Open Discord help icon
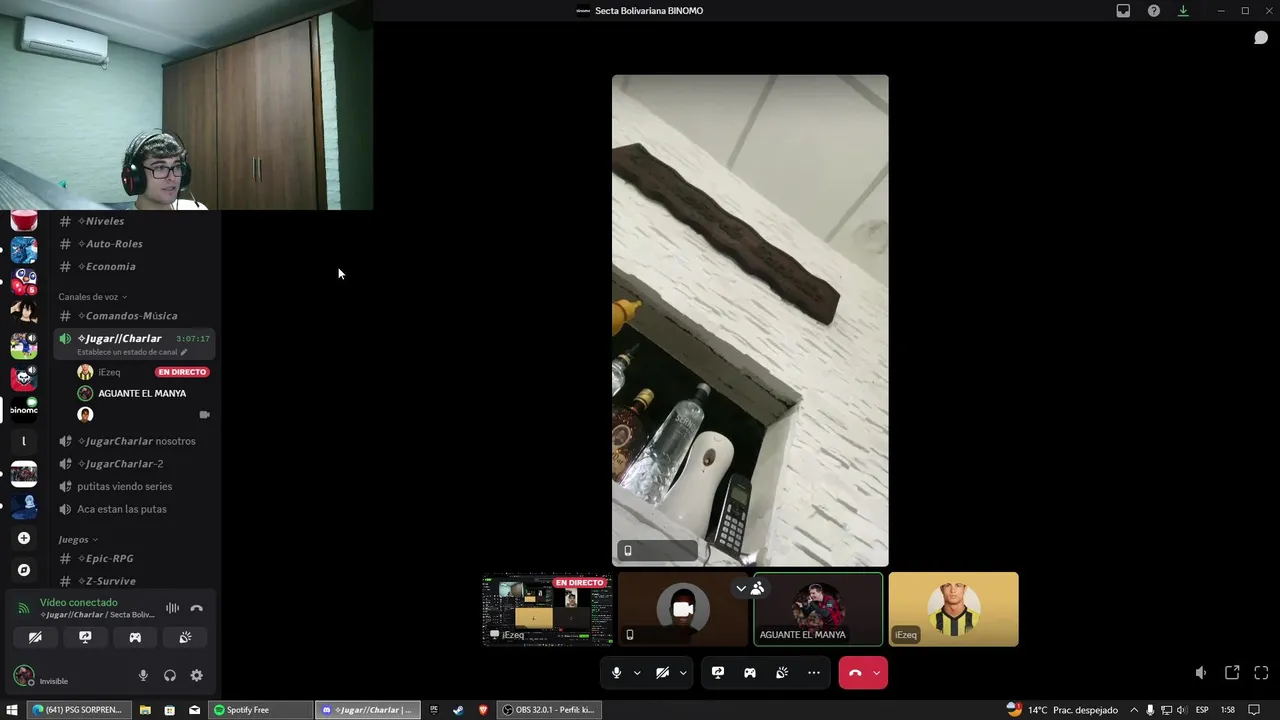Screen dimensions: 1280x720 (1153, 11)
